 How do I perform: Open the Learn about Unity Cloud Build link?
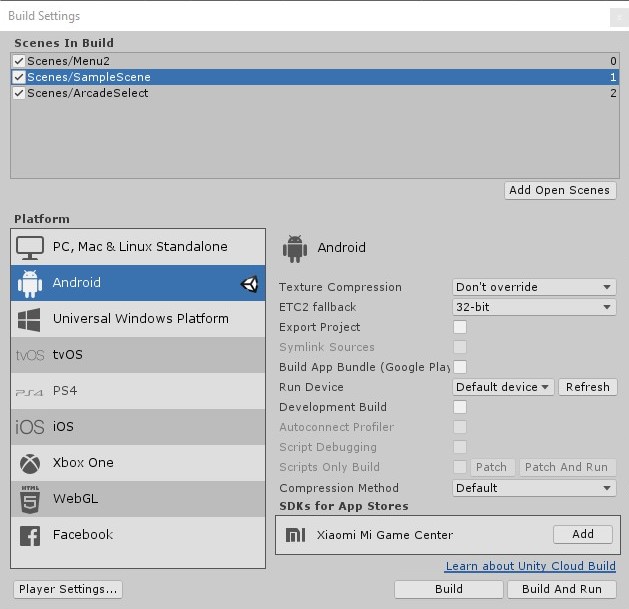coord(530,566)
